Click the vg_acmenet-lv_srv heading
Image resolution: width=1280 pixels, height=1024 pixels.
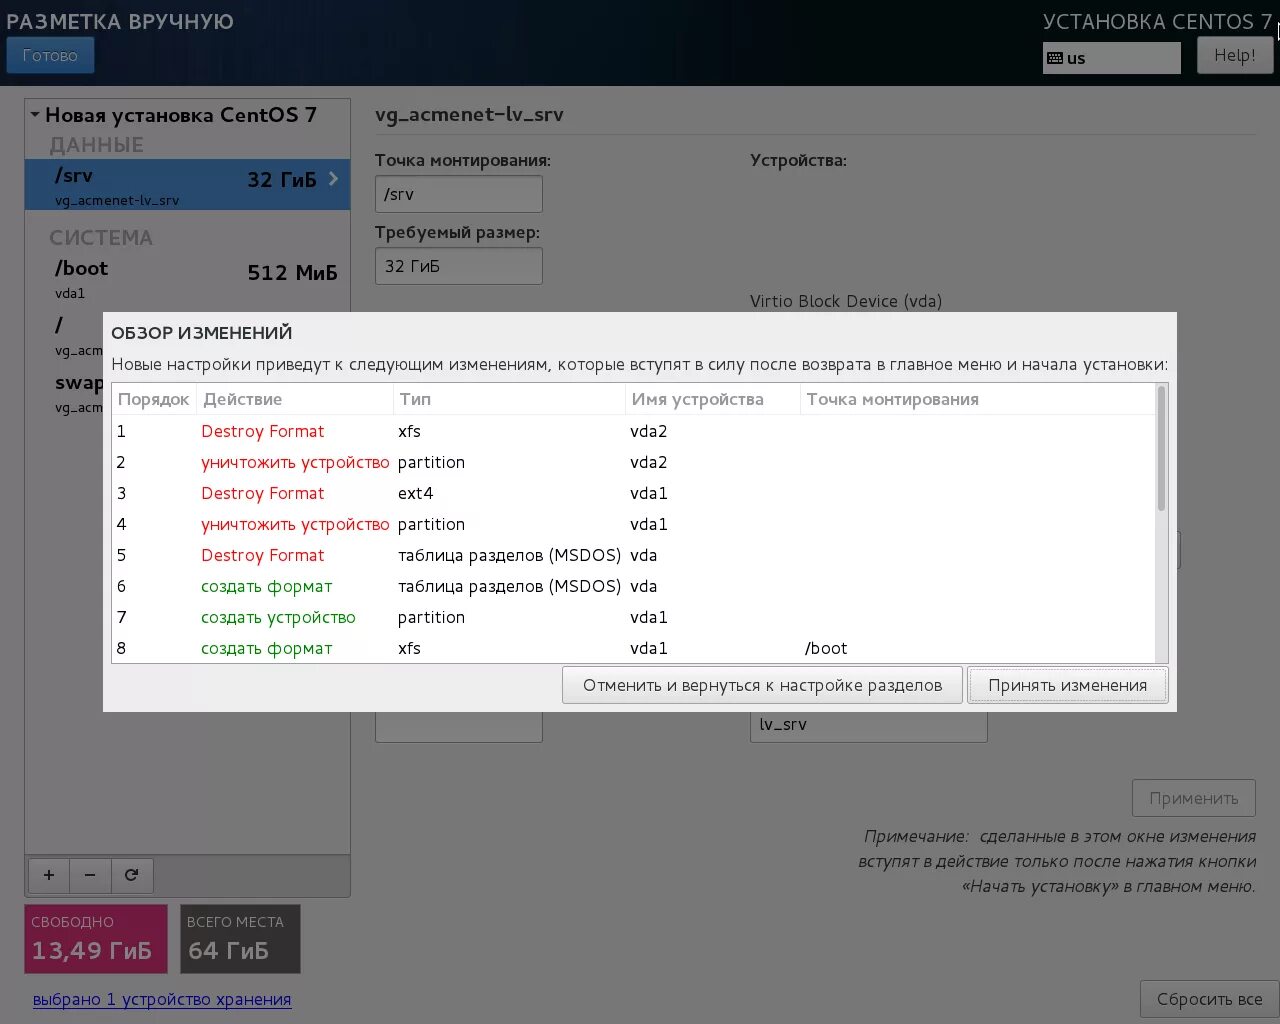coord(469,115)
